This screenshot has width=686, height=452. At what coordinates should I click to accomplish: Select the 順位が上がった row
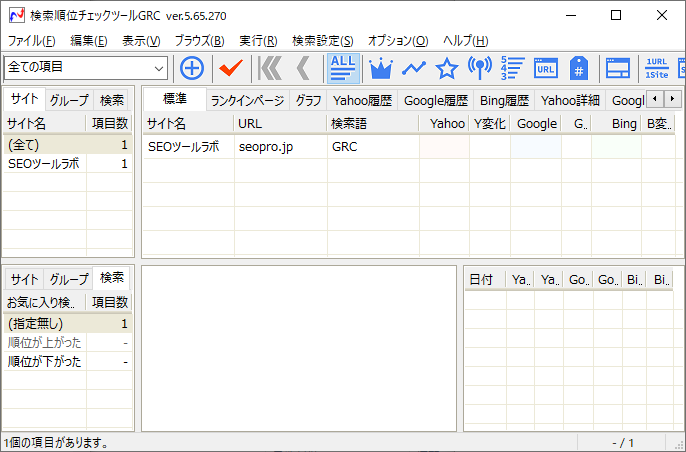click(x=68, y=343)
